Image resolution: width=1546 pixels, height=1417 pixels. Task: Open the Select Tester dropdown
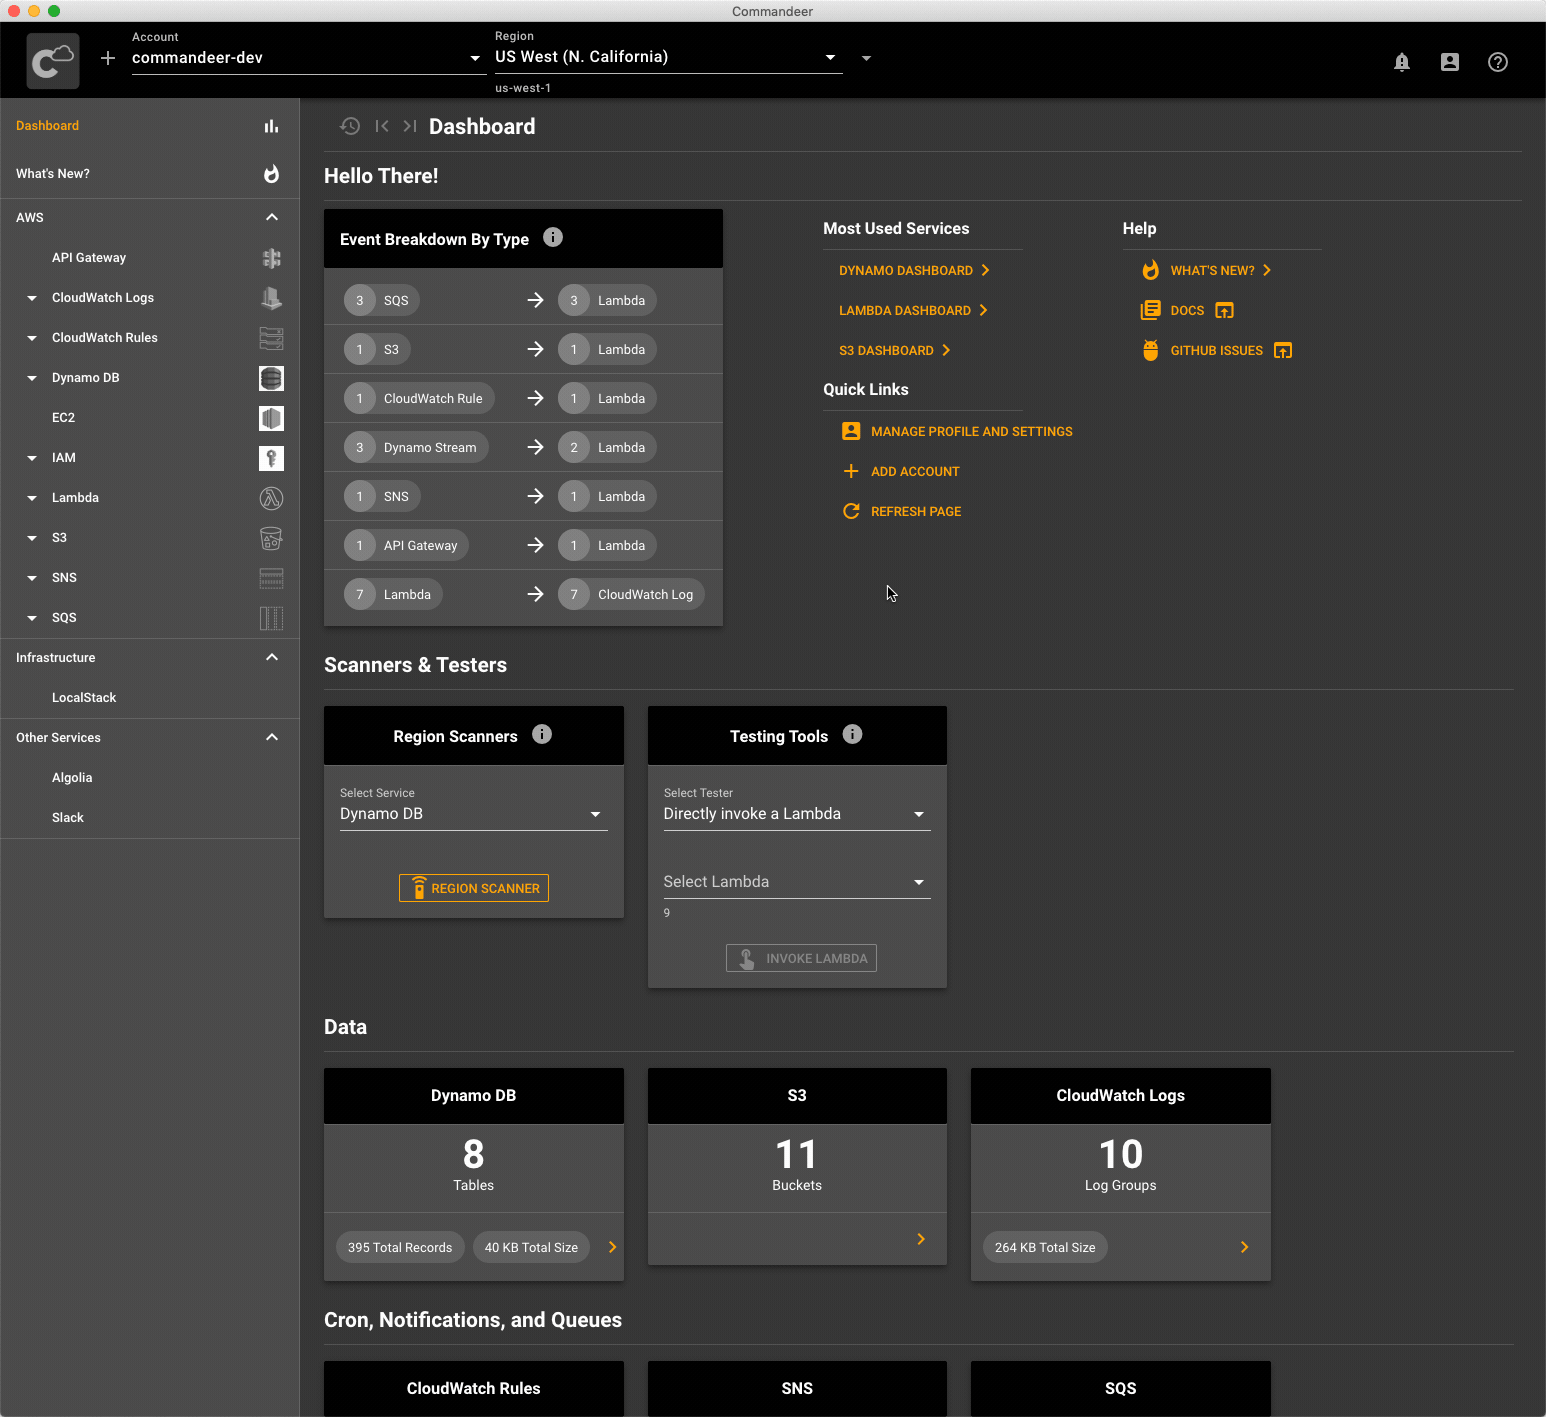(797, 814)
